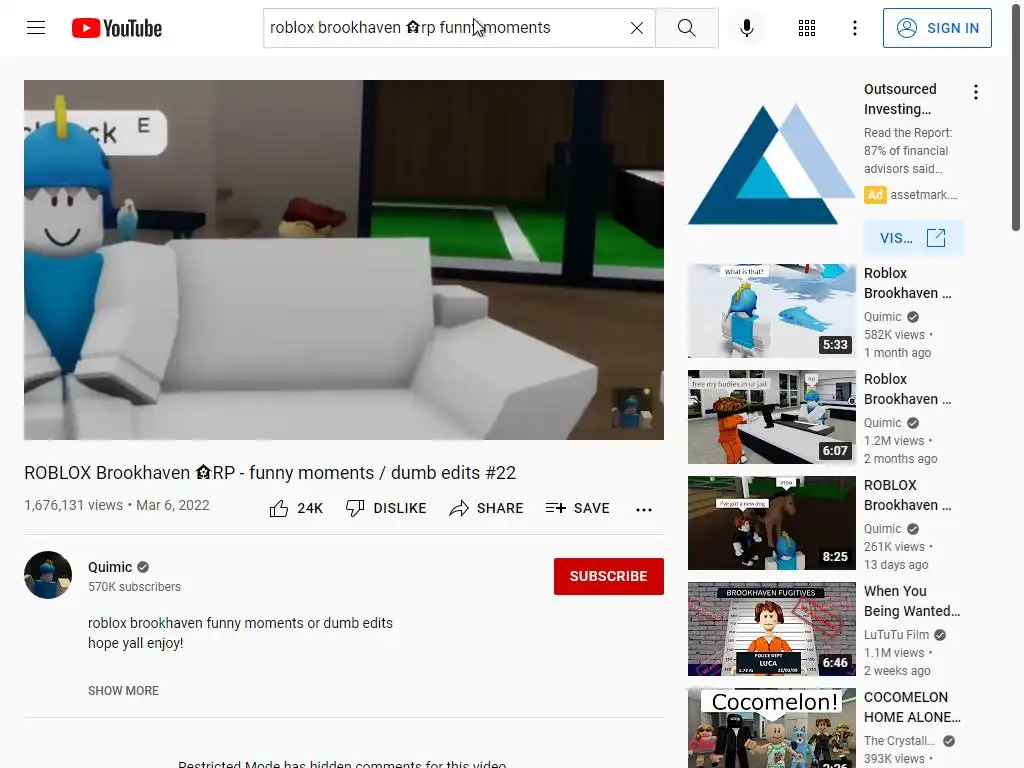This screenshot has height=768, width=1024.
Task: Open the Cocomelon video thumbnail
Action: tap(771, 728)
